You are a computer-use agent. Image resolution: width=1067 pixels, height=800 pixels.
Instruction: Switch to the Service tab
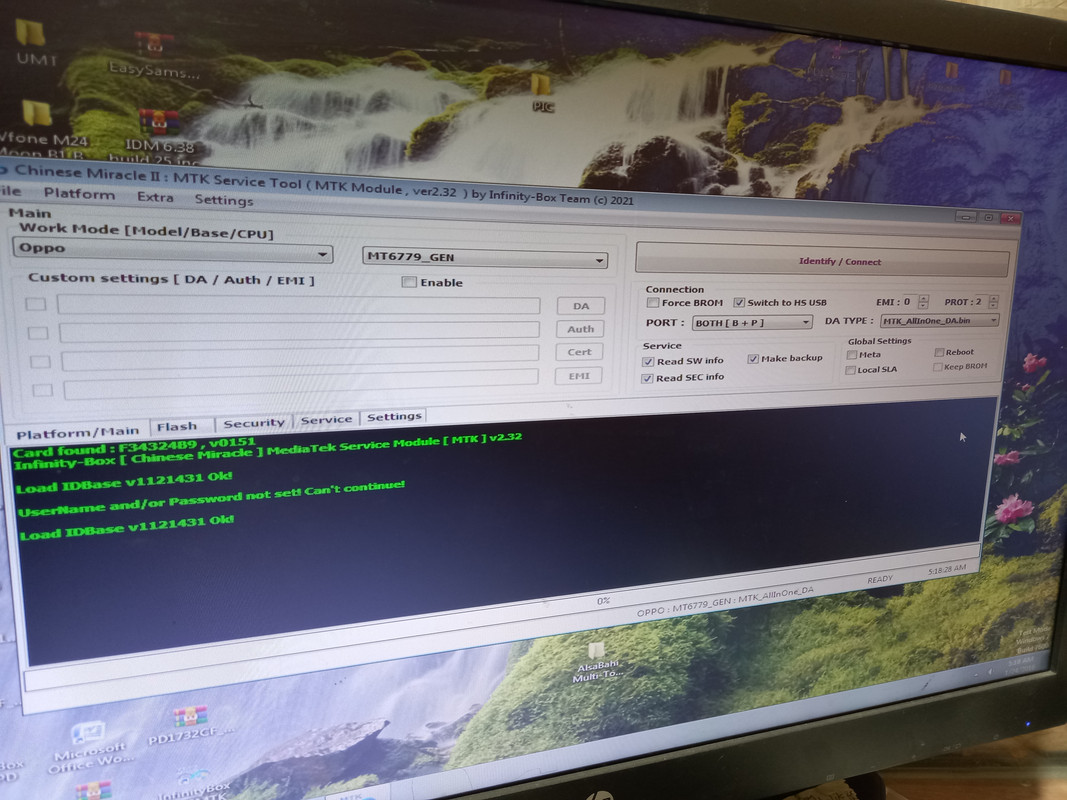[x=326, y=420]
